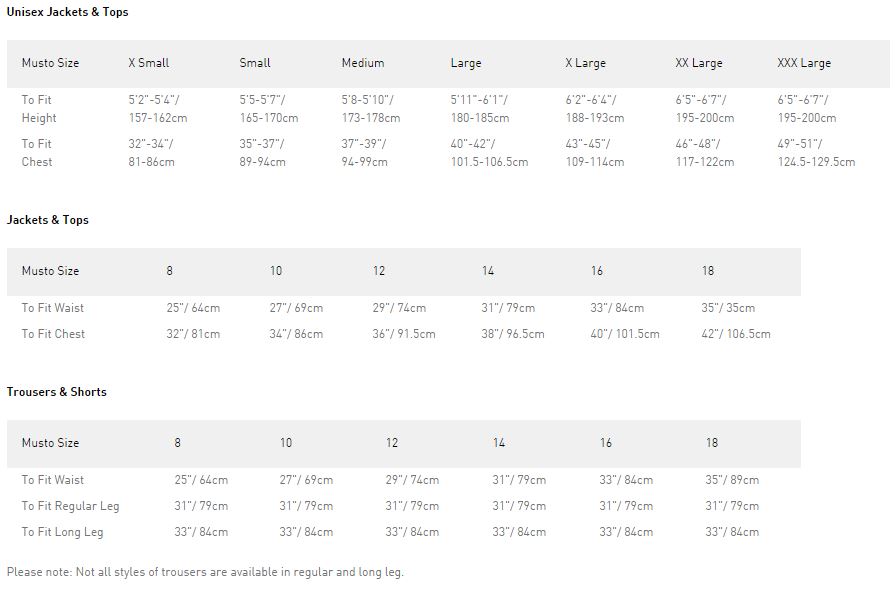Image resolution: width=896 pixels, height=593 pixels.
Task: Click the 35"/ 35cm waist value
Action: coord(728,308)
